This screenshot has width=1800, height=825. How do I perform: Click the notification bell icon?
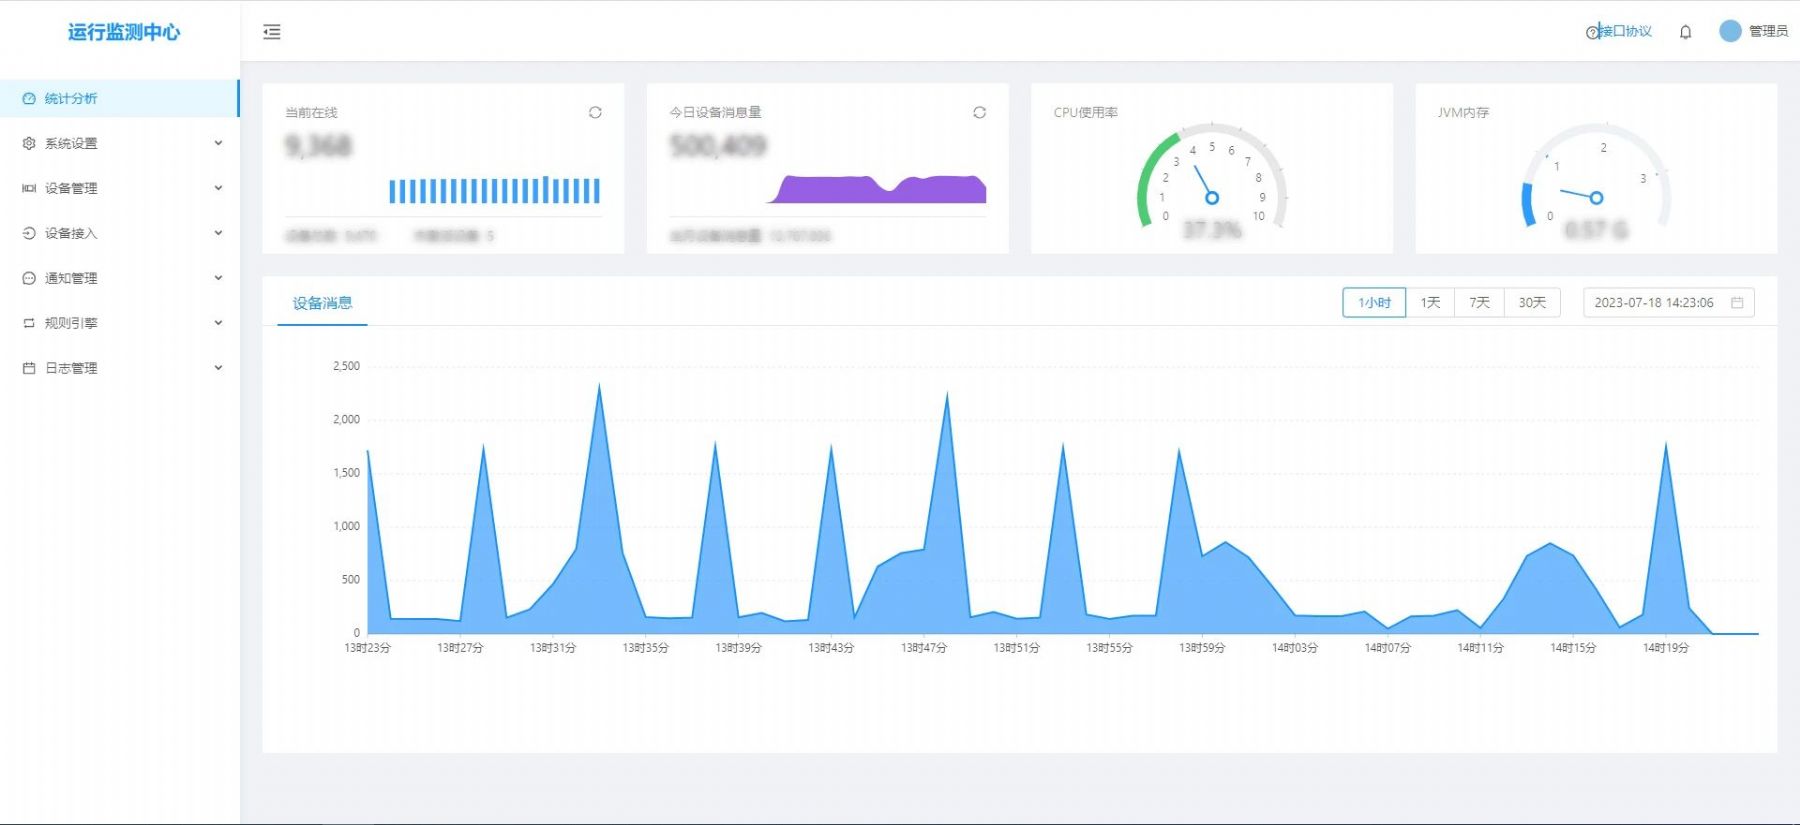pos(1685,32)
